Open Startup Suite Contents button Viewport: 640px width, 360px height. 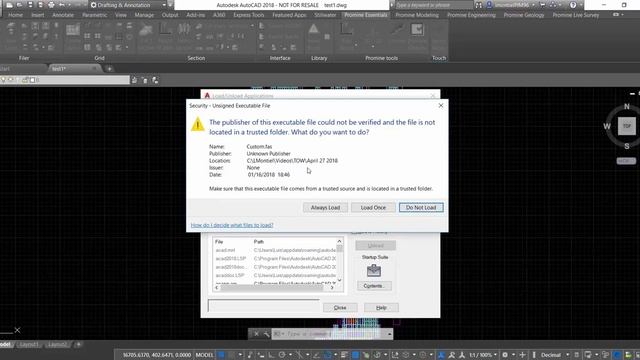pos(374,286)
